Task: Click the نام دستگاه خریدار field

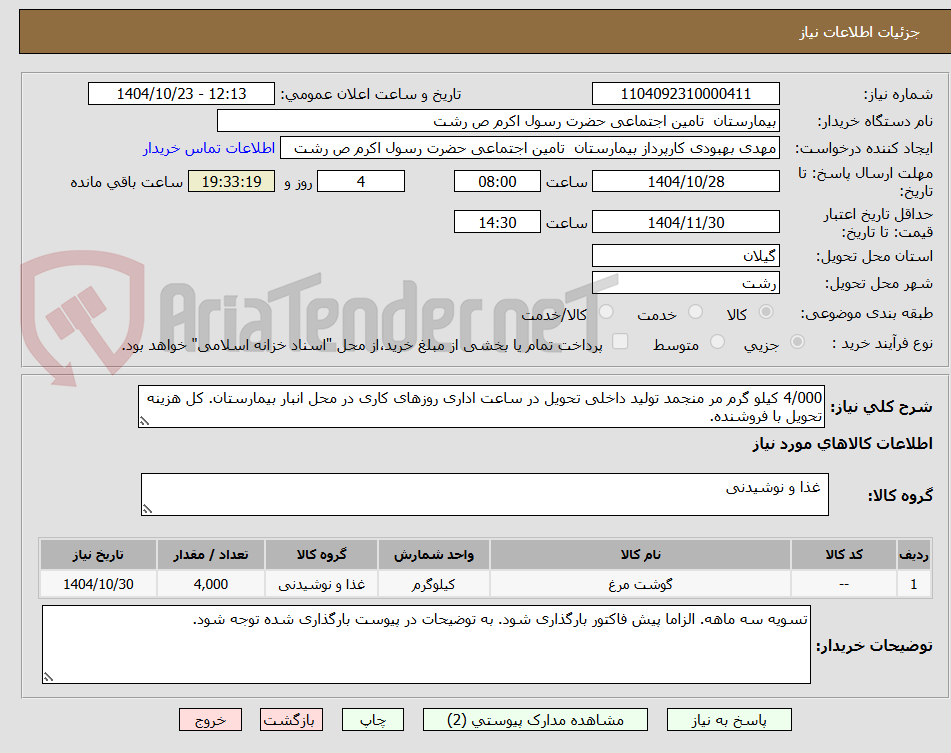Action: coord(498,121)
